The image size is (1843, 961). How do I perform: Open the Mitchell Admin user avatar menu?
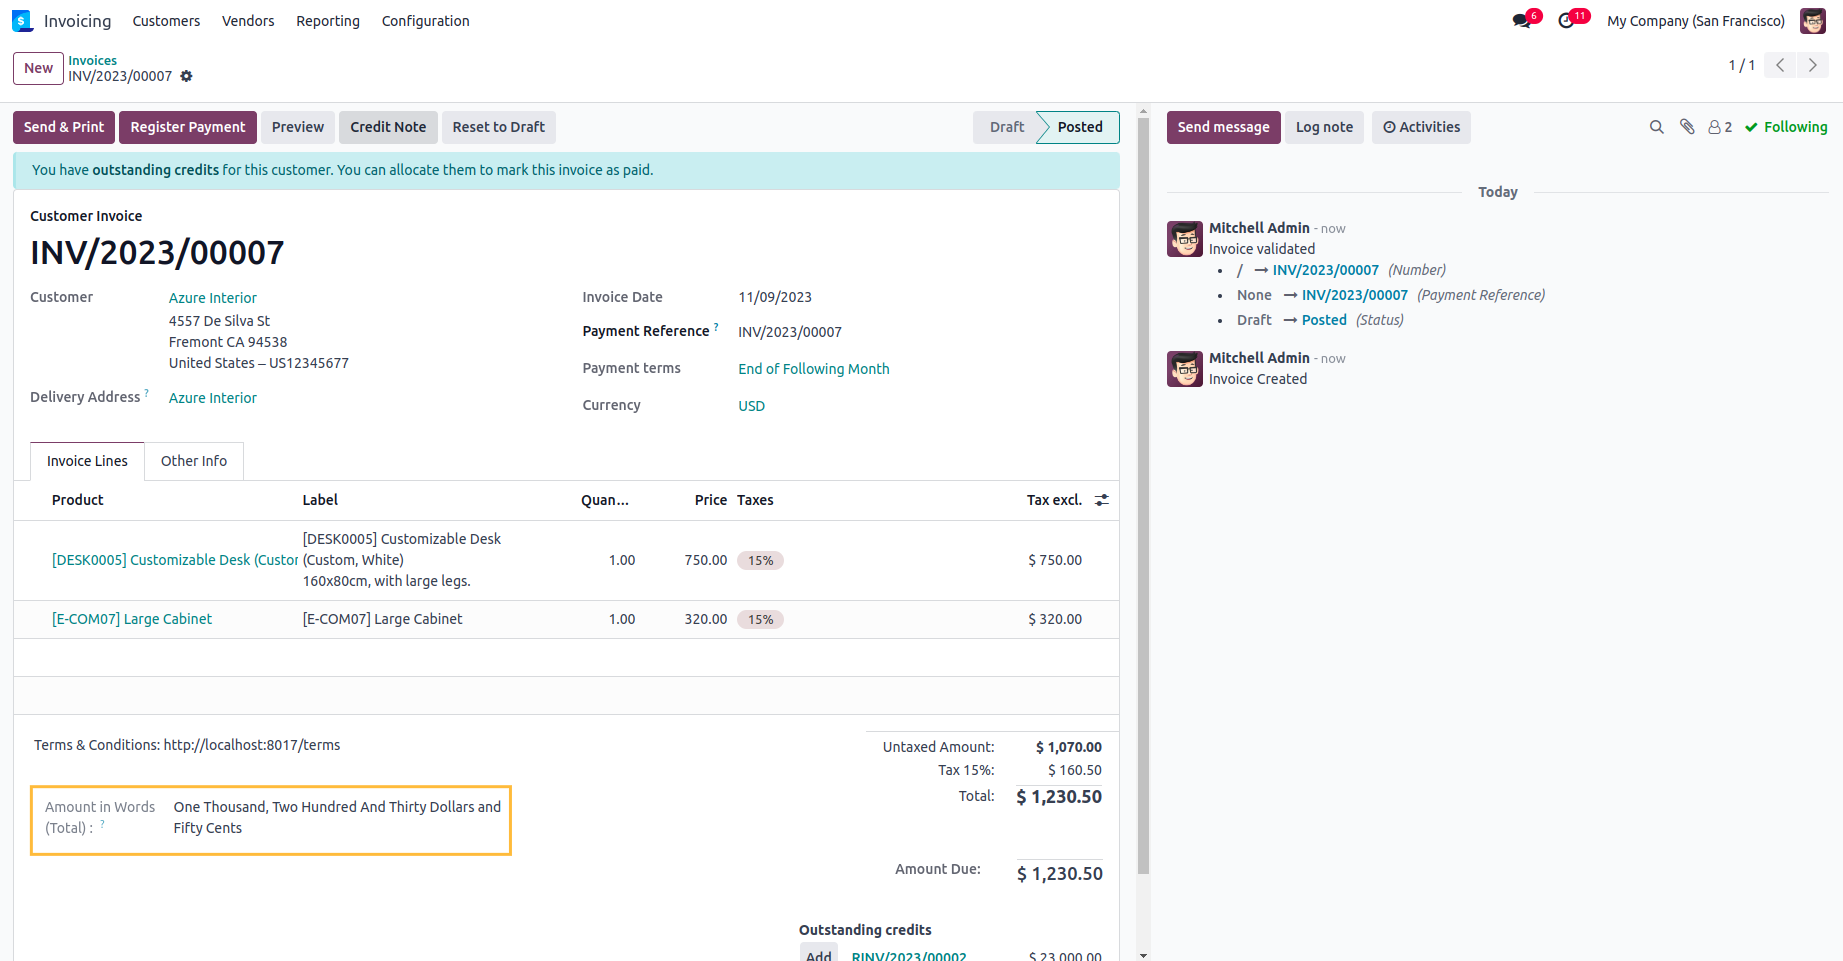[x=1813, y=21]
